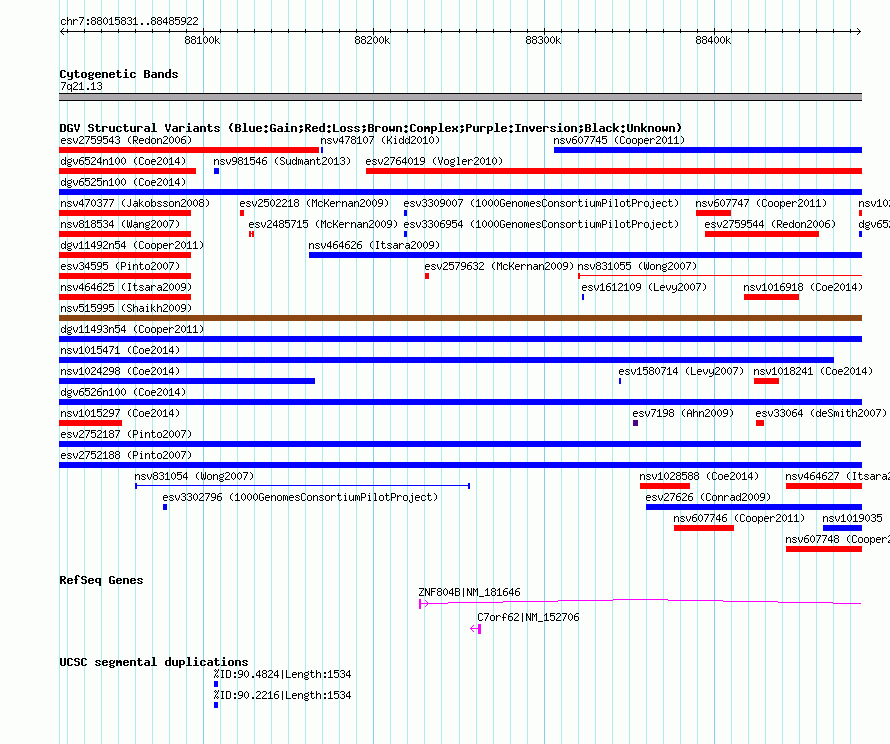Select dgv11492n54 (Cooper2011) label

132,245
